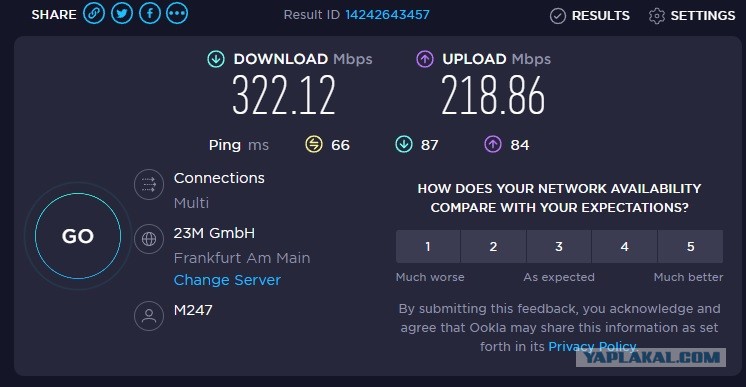Click the download arrow icon next to DOWNLOAD
The image size is (746, 387).
click(x=216, y=59)
